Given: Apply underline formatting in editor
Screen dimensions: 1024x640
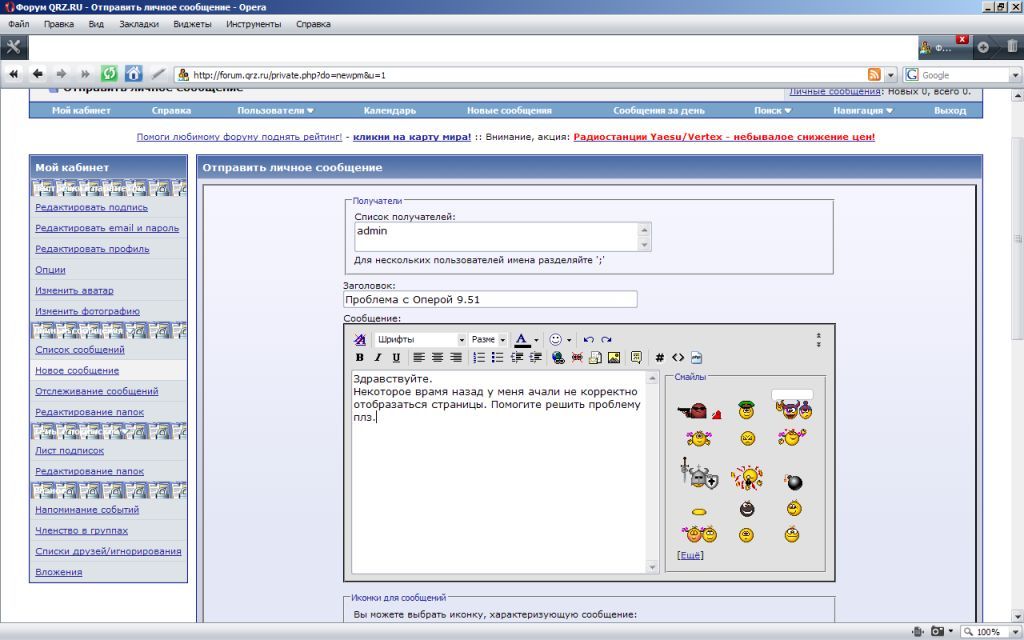Looking at the screenshot, I should (x=396, y=357).
